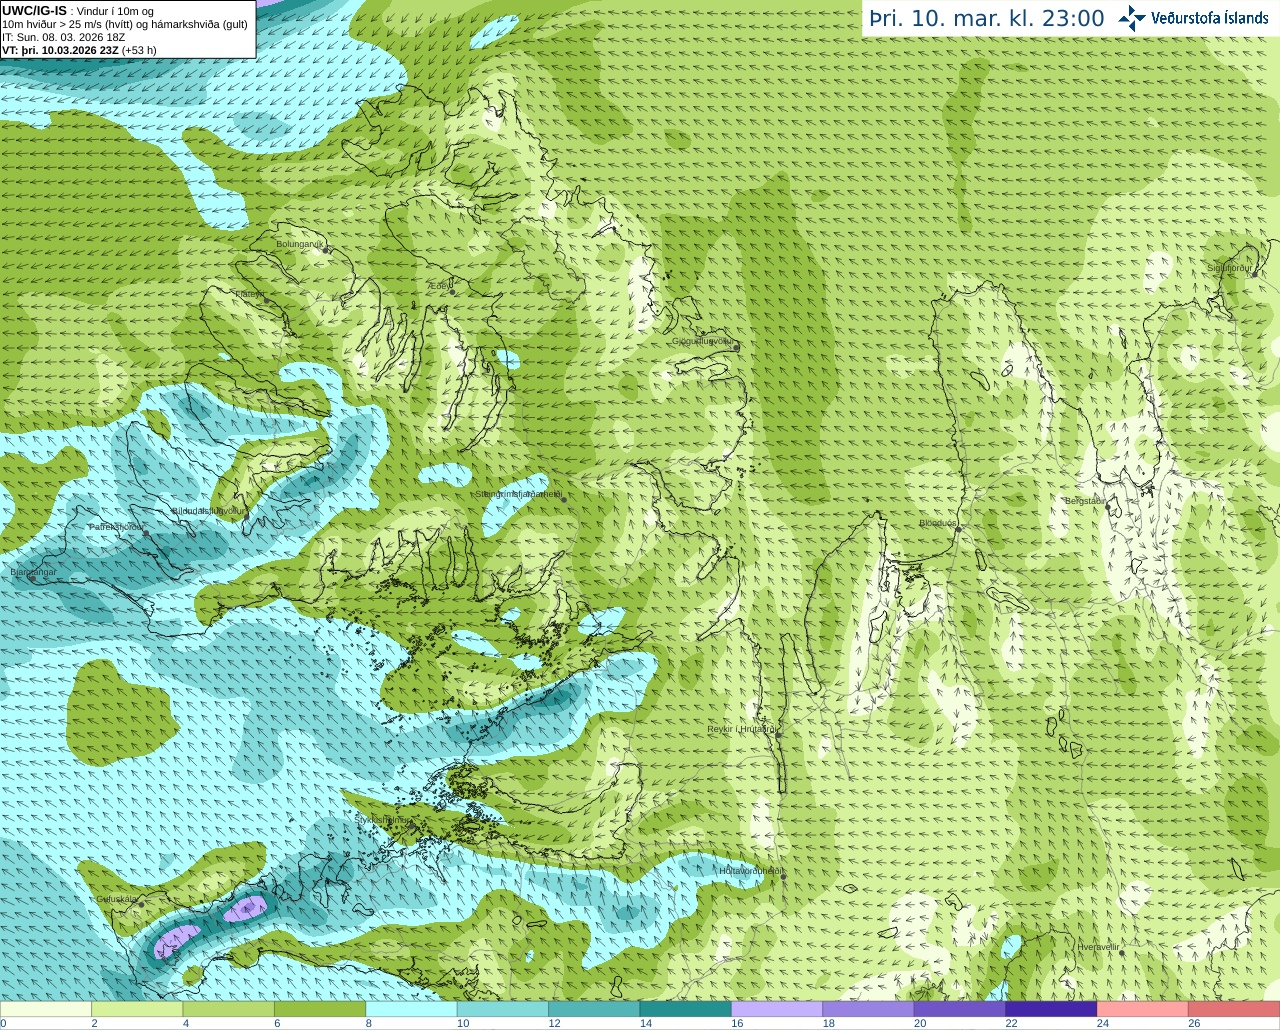1280x1030 pixels.
Task: Select the Bergstaðir station label
Action: 1085,501
